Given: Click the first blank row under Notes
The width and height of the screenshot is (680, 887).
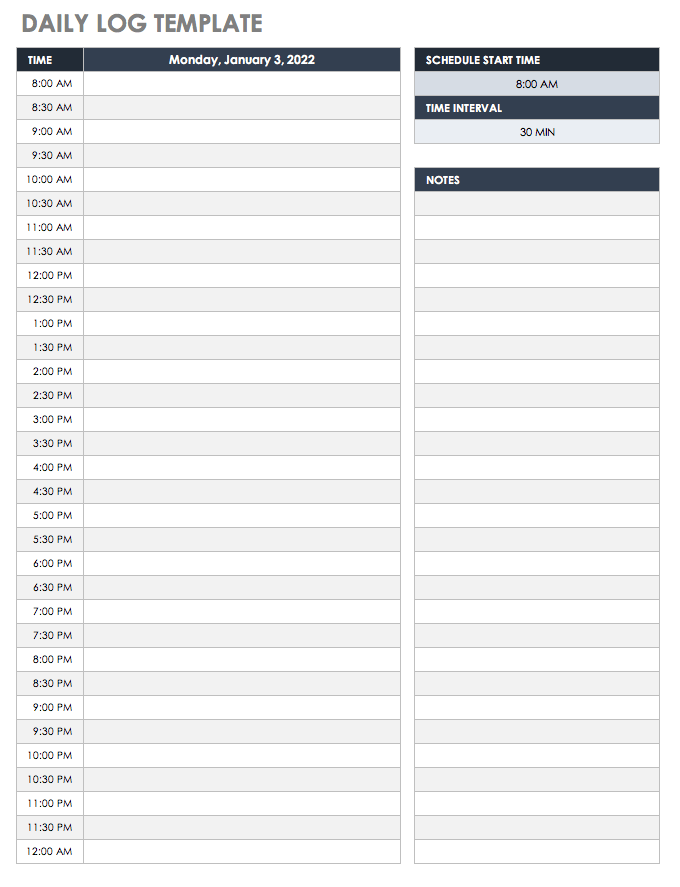Looking at the screenshot, I should pyautogui.click(x=537, y=204).
